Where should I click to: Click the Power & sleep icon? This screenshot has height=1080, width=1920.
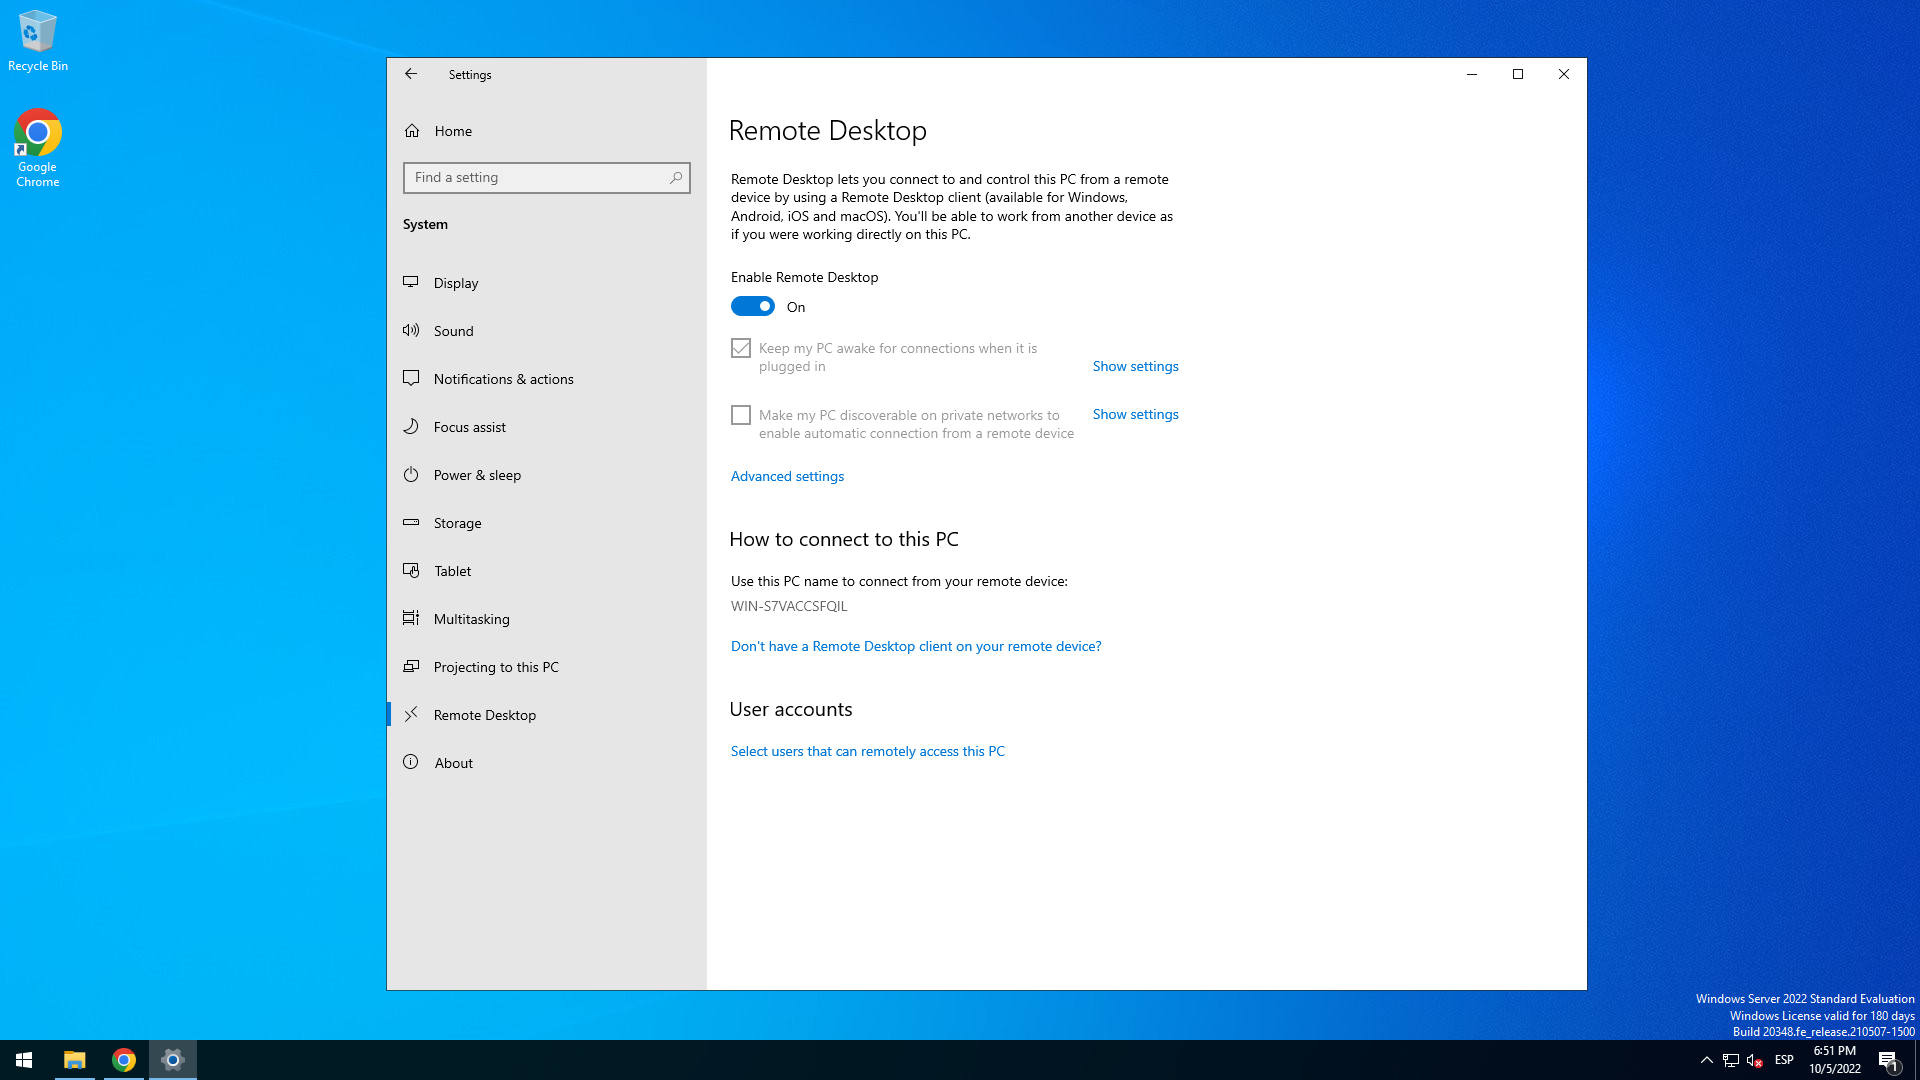(411, 475)
